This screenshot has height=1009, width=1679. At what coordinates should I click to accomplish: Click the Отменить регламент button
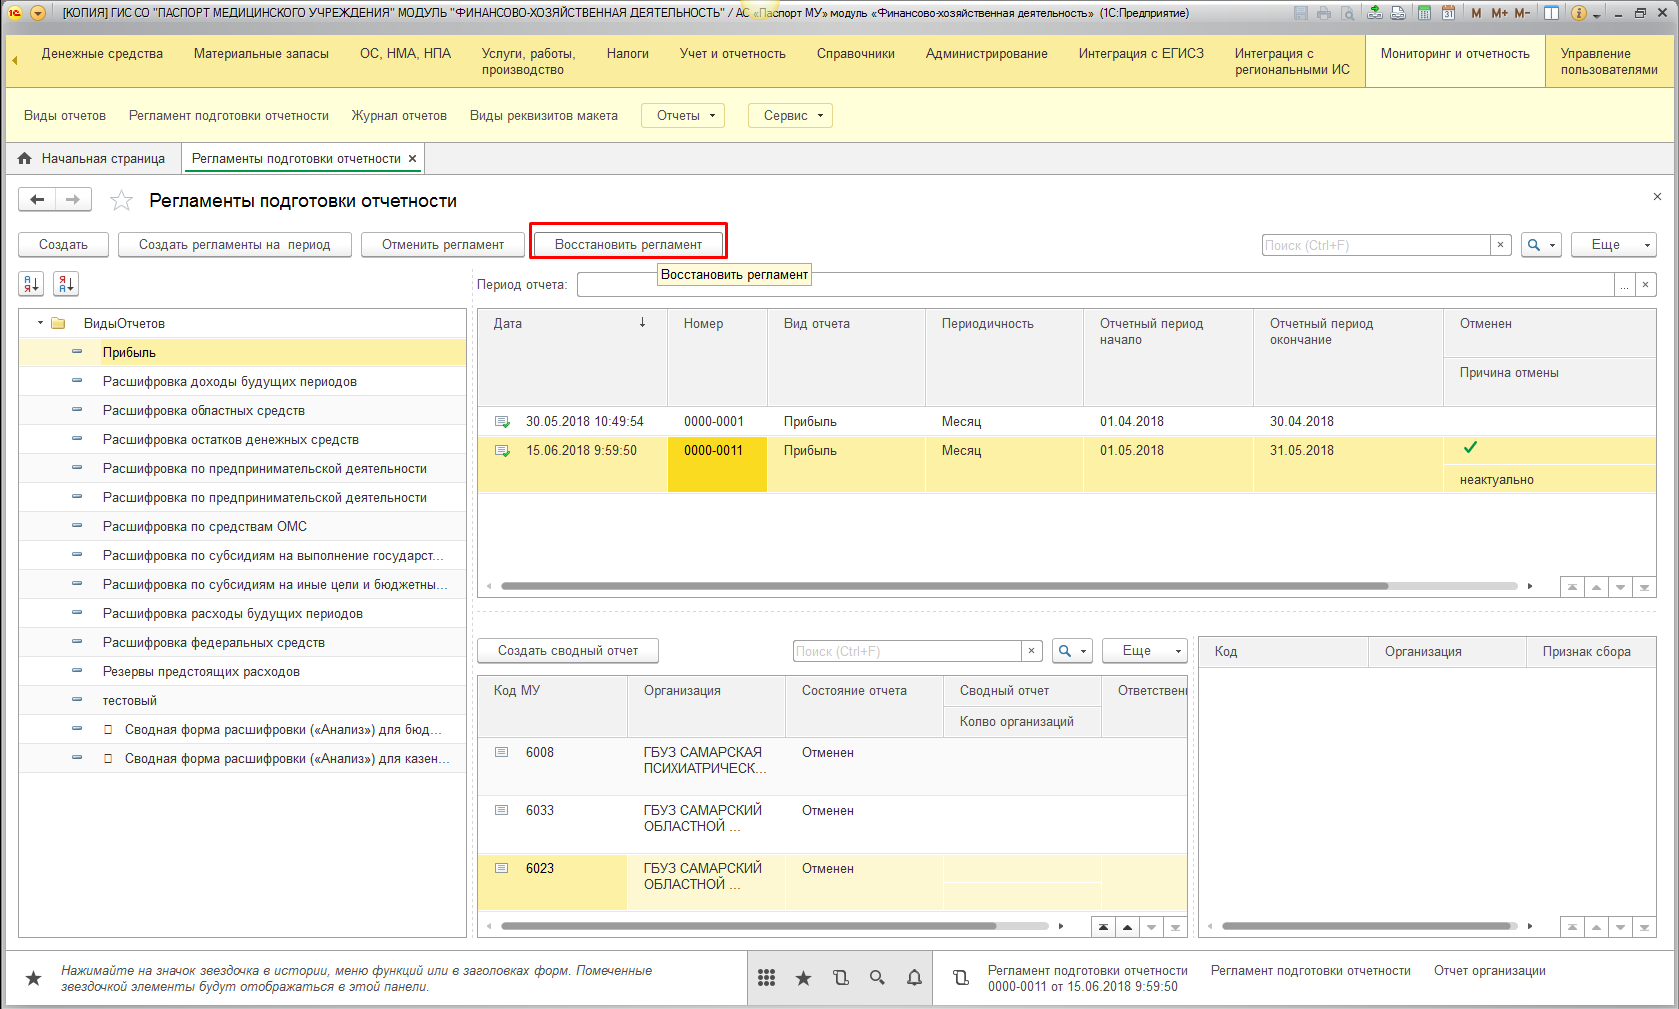pos(443,245)
